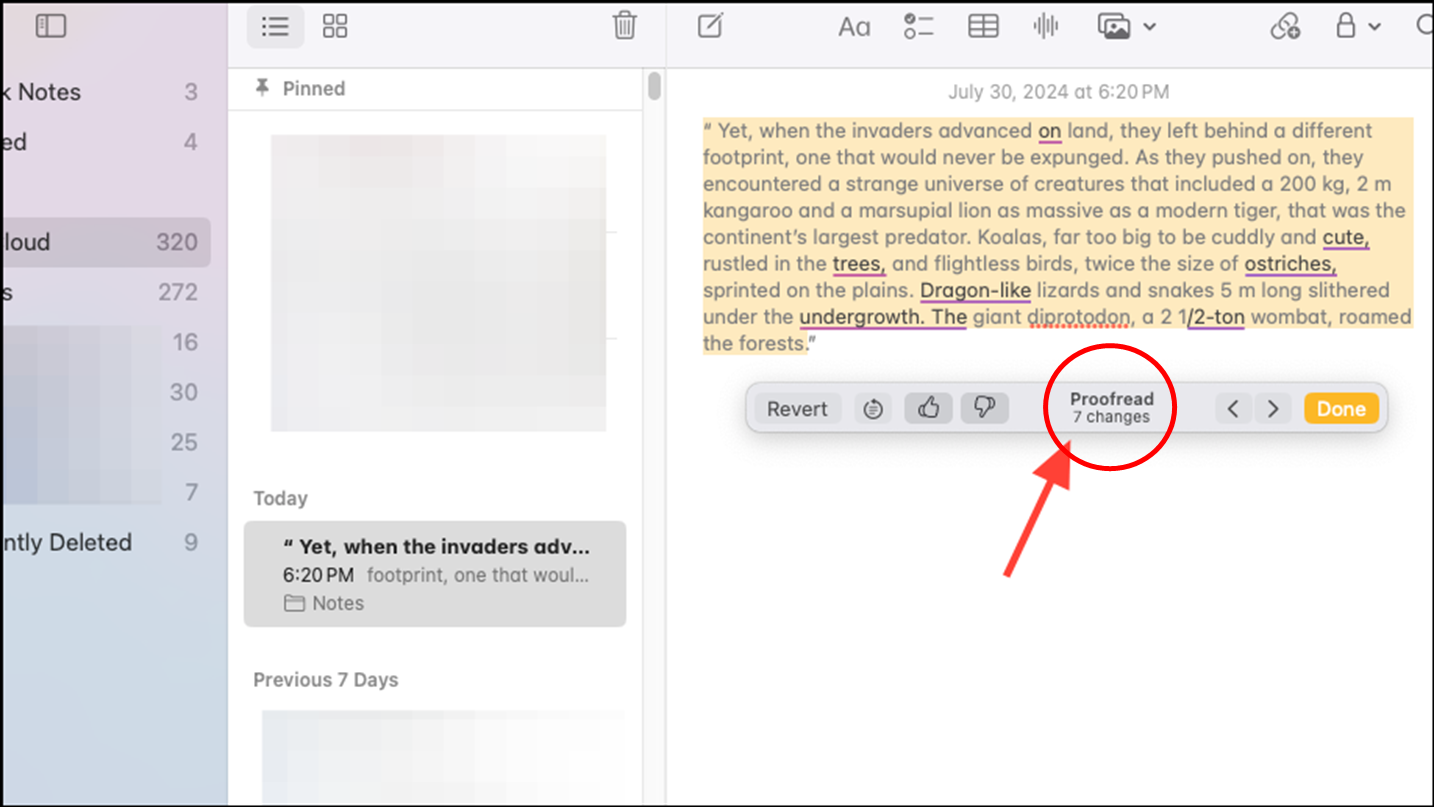Open the Recently Deleted folder
Screen dimensions: 1434x807
click(x=105, y=542)
